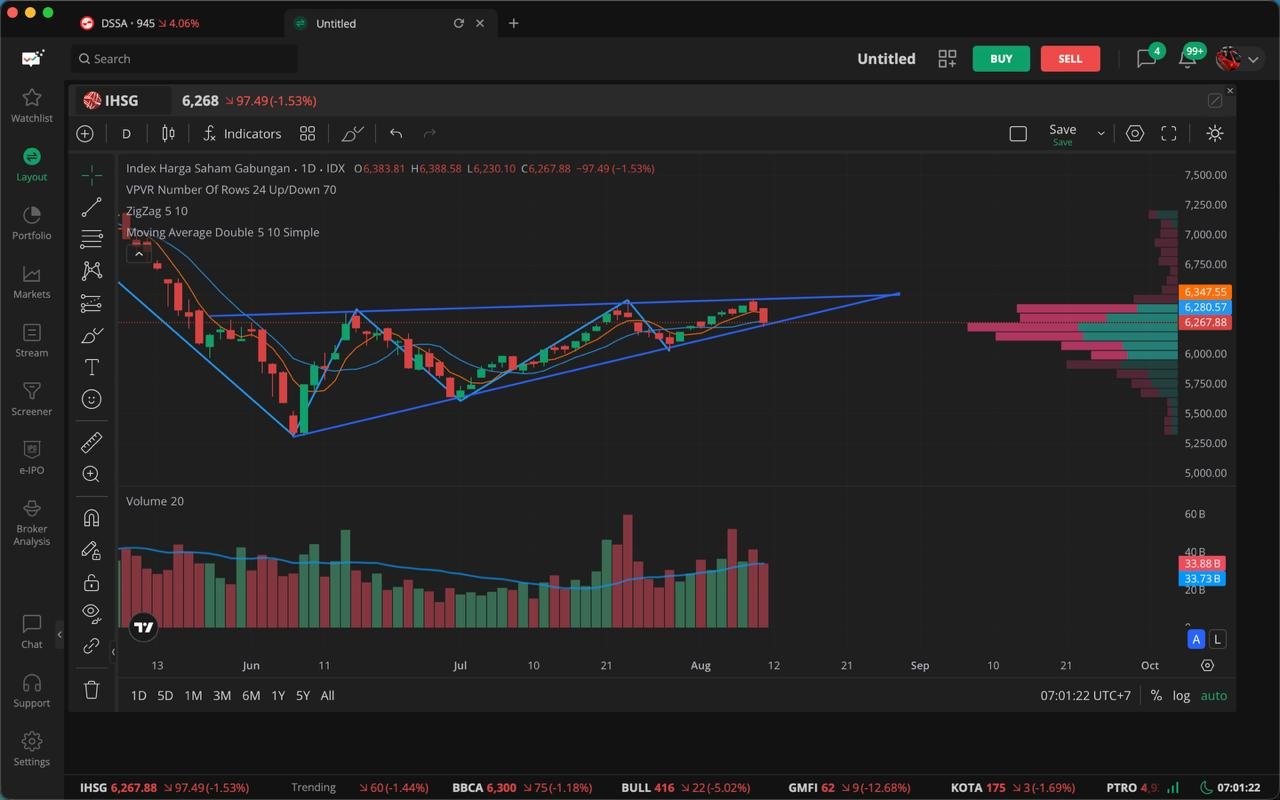Select the forecasting position tool
This screenshot has height=800, width=1280.
pyautogui.click(x=91, y=303)
